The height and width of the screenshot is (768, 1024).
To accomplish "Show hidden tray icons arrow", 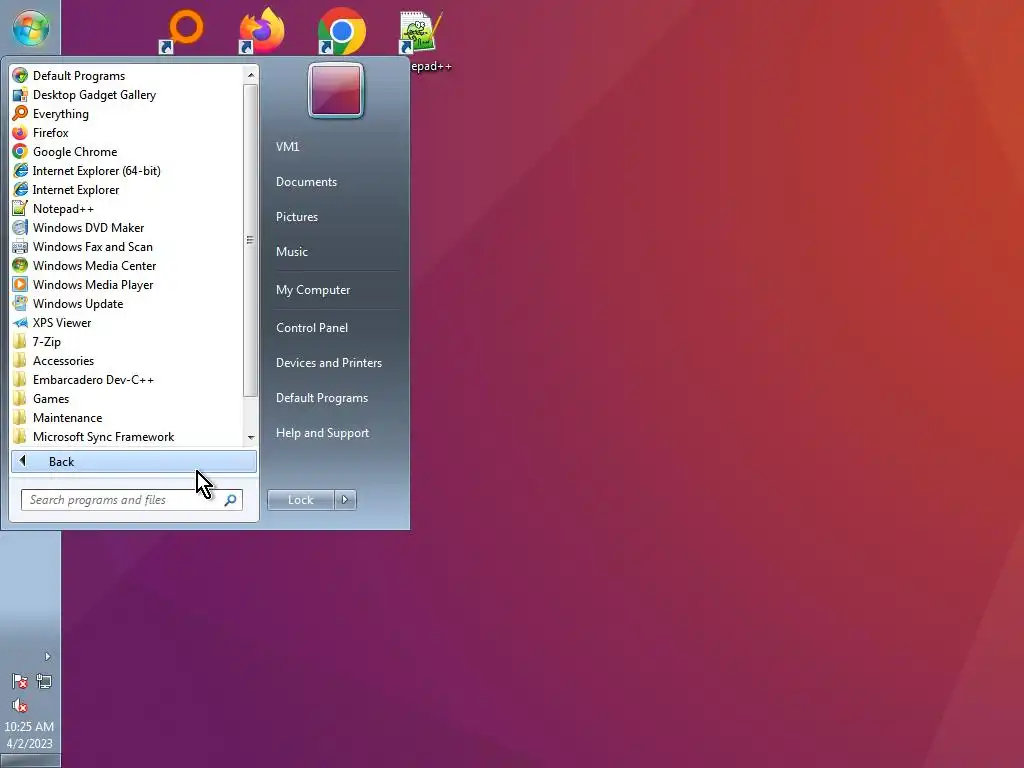I will click(47, 656).
